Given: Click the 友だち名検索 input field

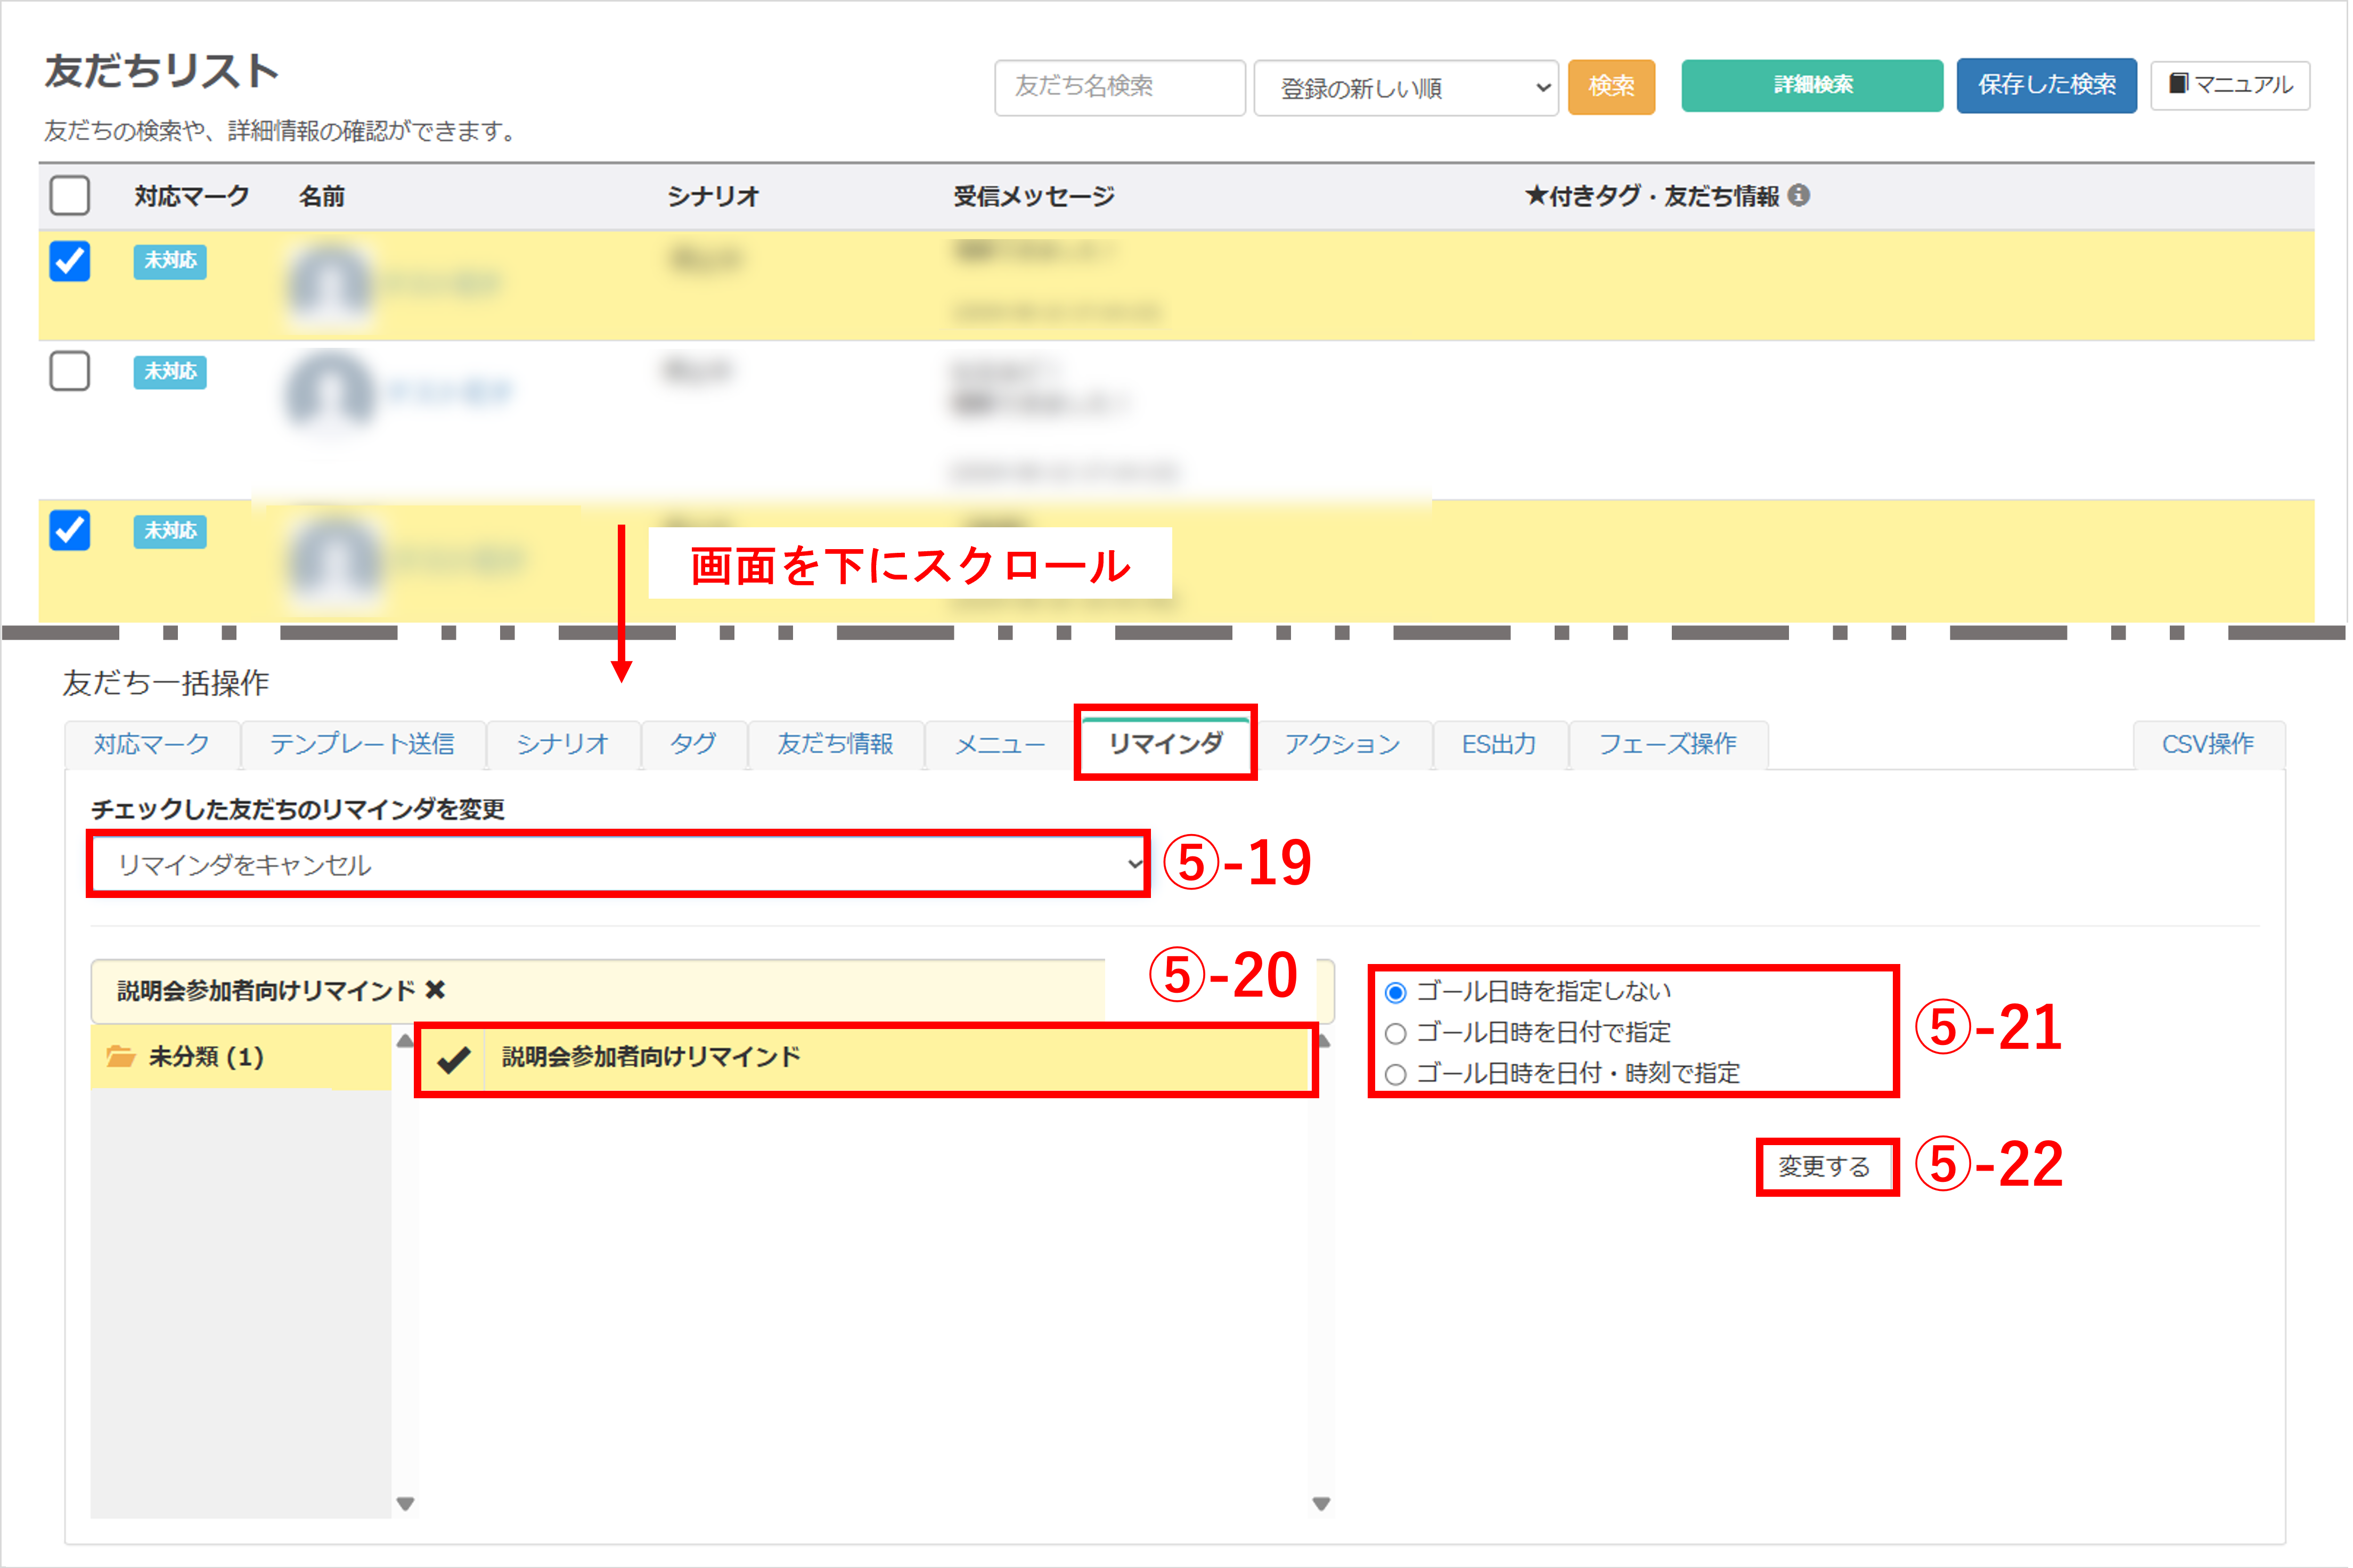Looking at the screenshot, I should pos(1119,87).
